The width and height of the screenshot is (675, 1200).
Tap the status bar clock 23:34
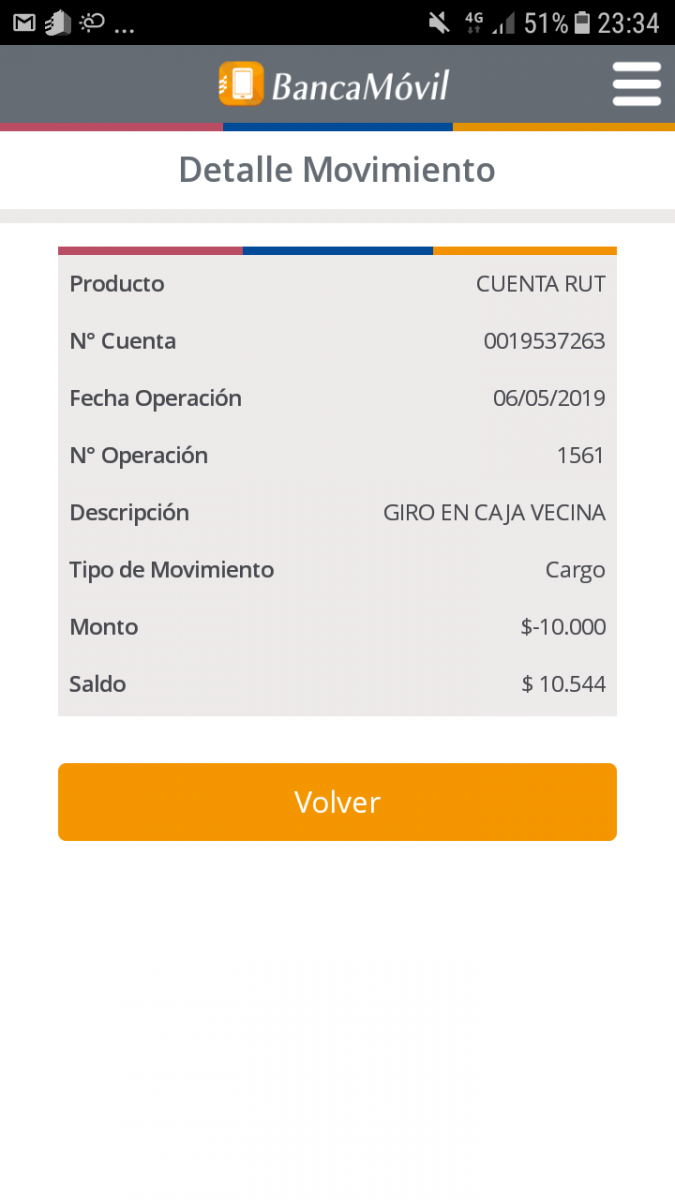628,23
